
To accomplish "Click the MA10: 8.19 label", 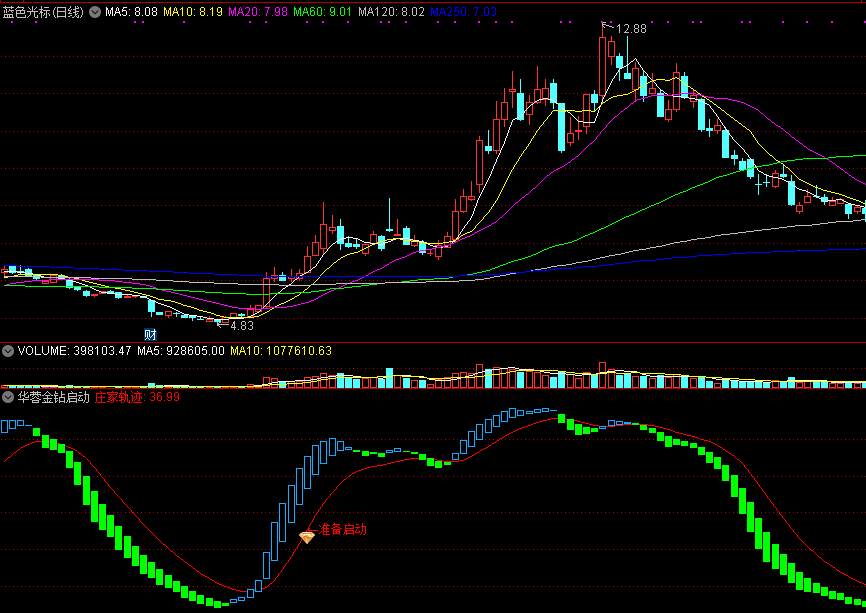I will click(x=193, y=12).
